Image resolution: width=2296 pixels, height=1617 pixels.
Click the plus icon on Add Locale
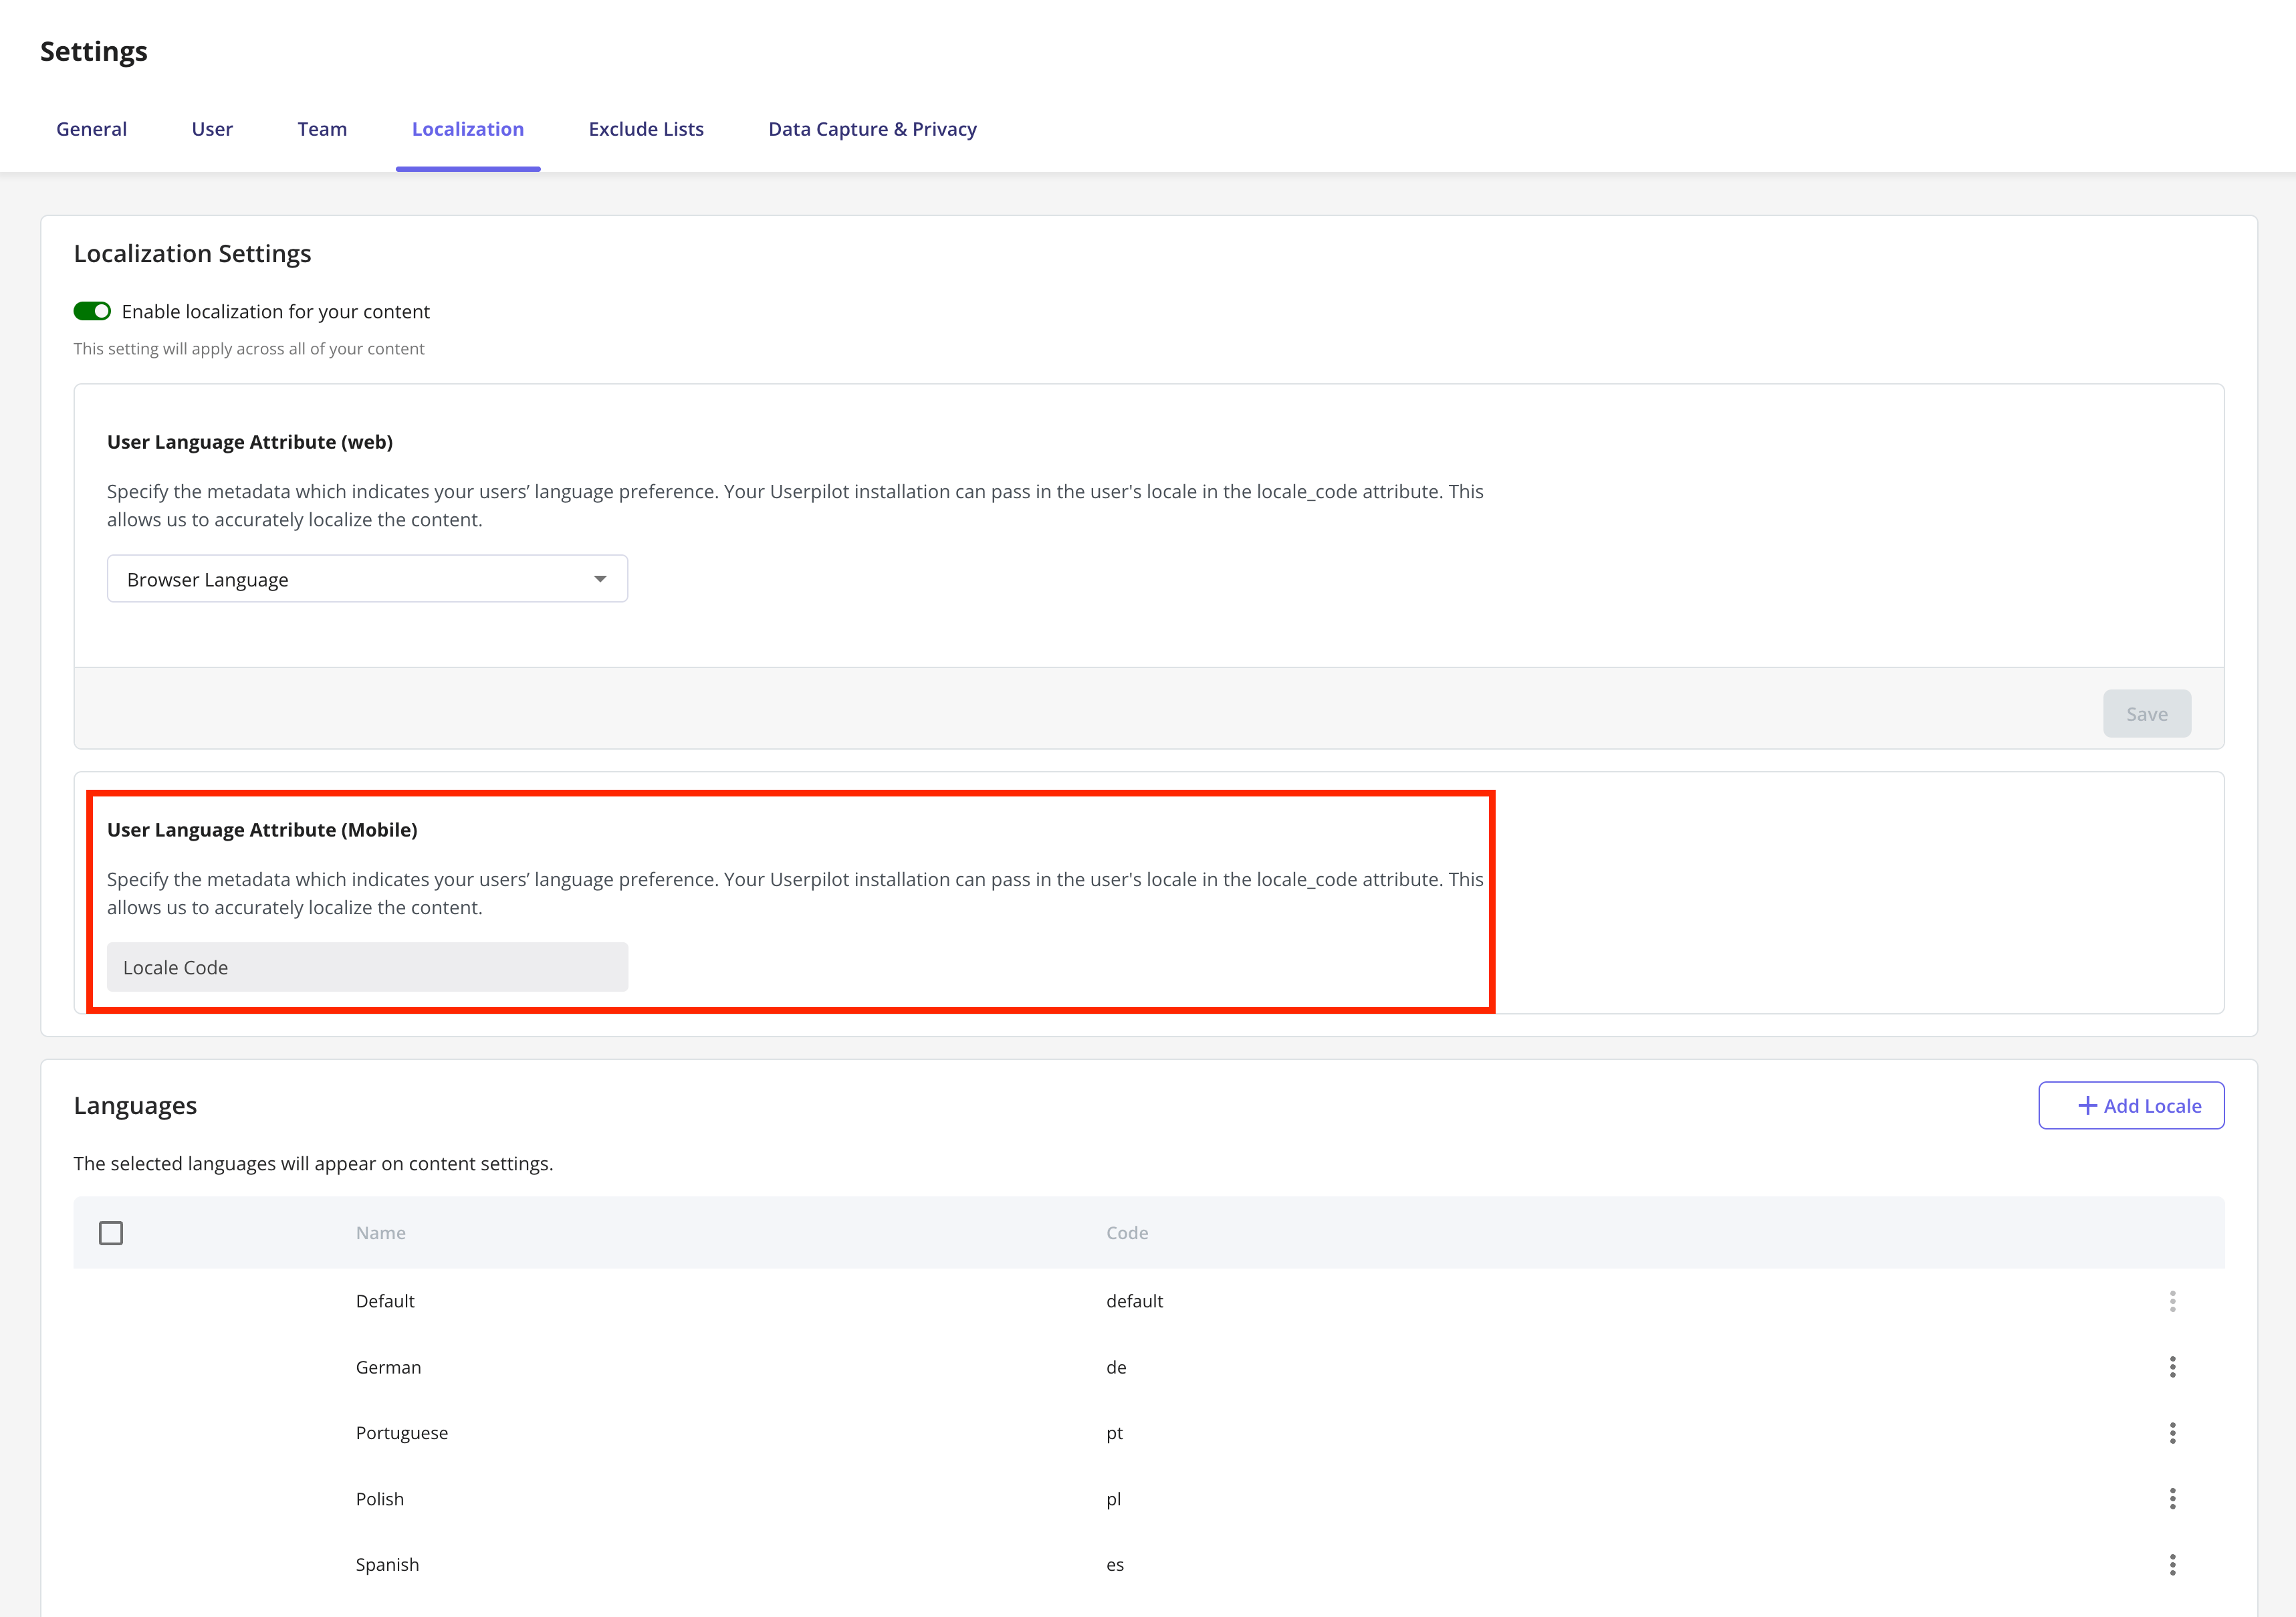pos(2087,1106)
